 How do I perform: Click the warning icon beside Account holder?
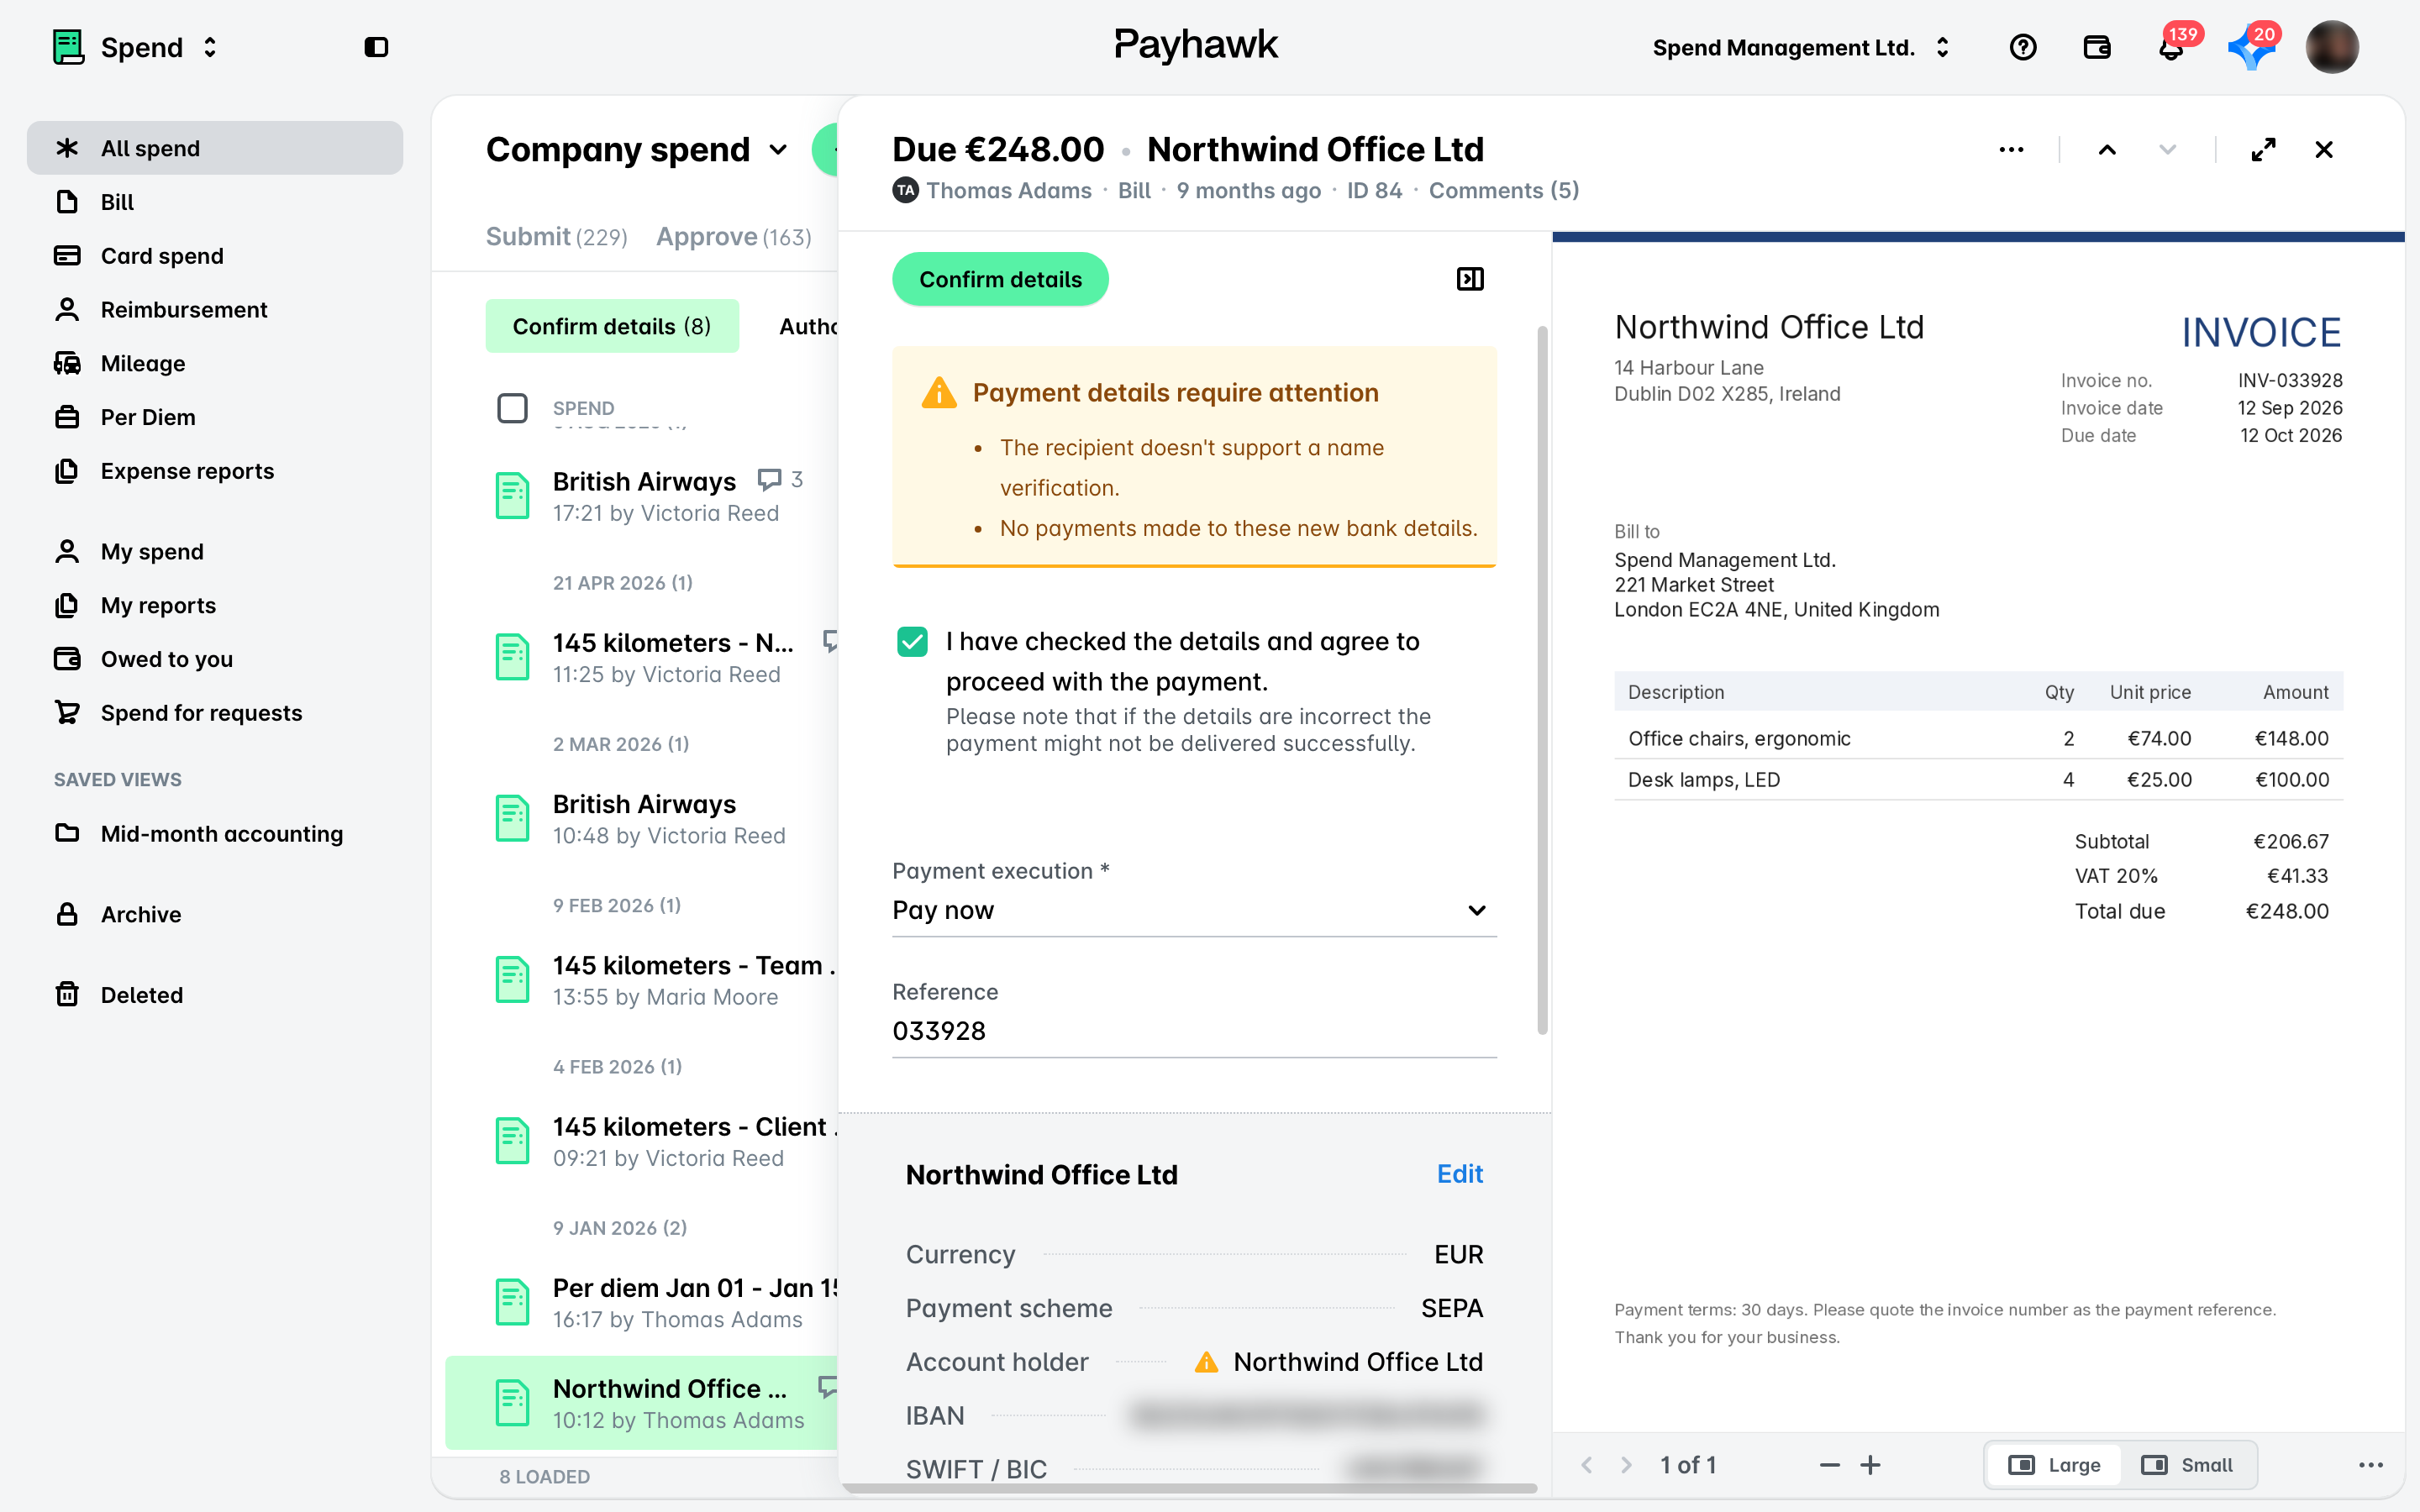pos(1207,1362)
